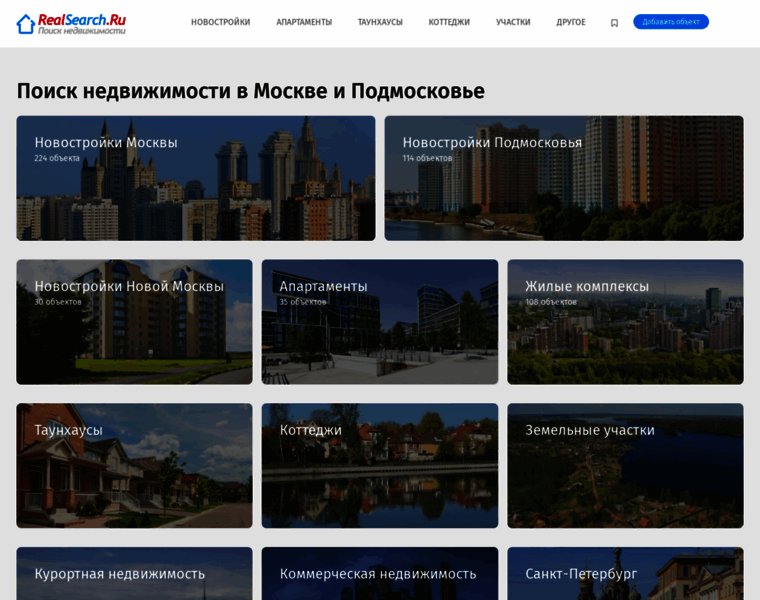
Task: Open the Участки menu item
Action: pos(513,22)
